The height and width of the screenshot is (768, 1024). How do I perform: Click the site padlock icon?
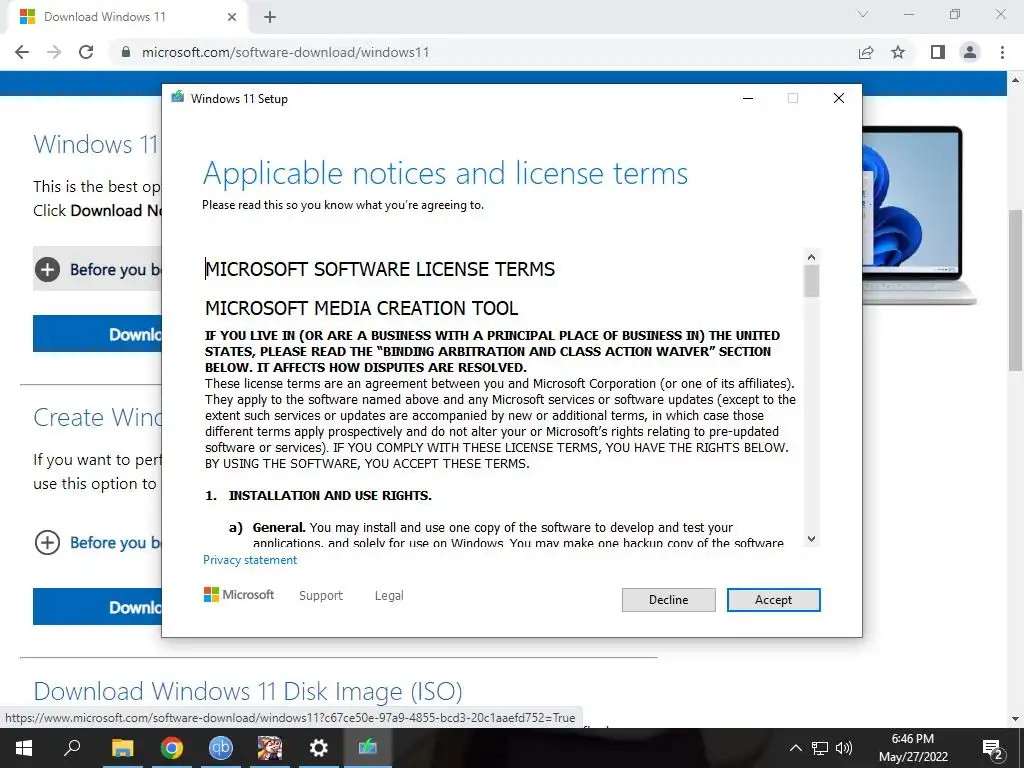[x=126, y=52]
